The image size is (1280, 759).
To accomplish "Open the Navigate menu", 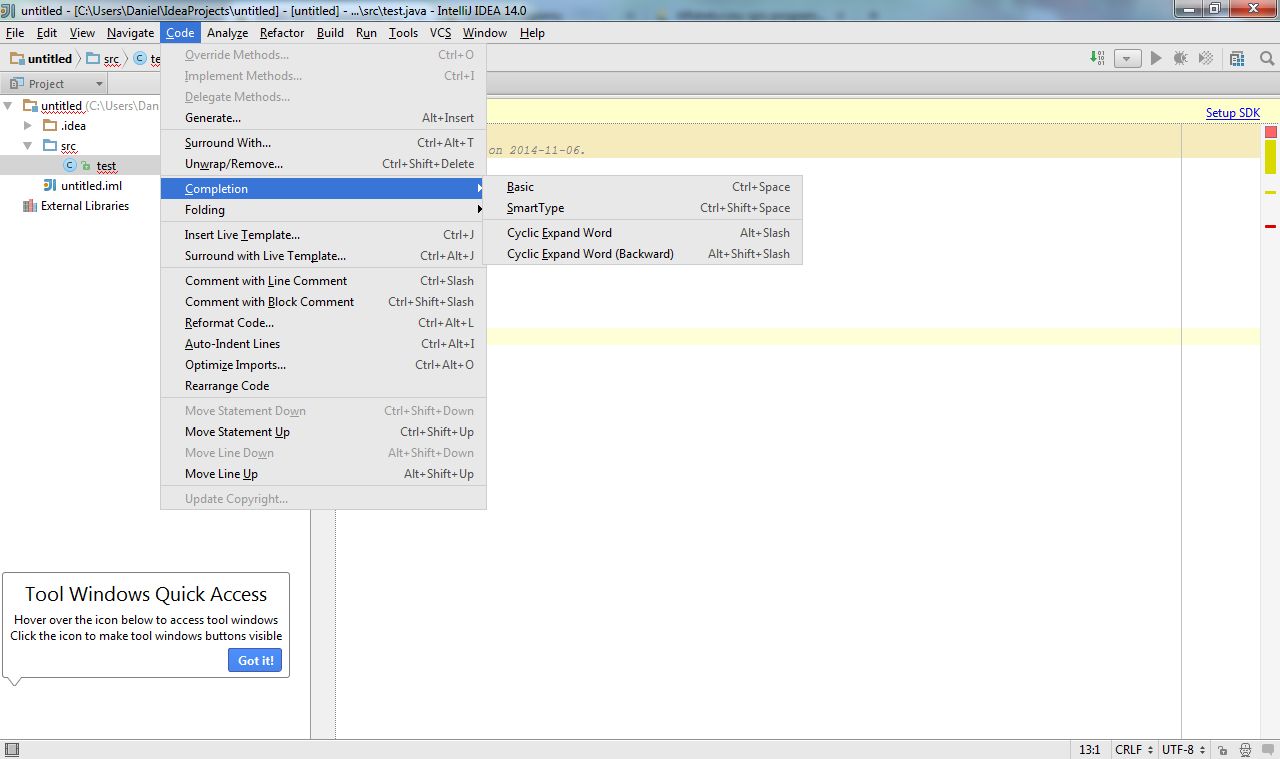I will tap(131, 33).
